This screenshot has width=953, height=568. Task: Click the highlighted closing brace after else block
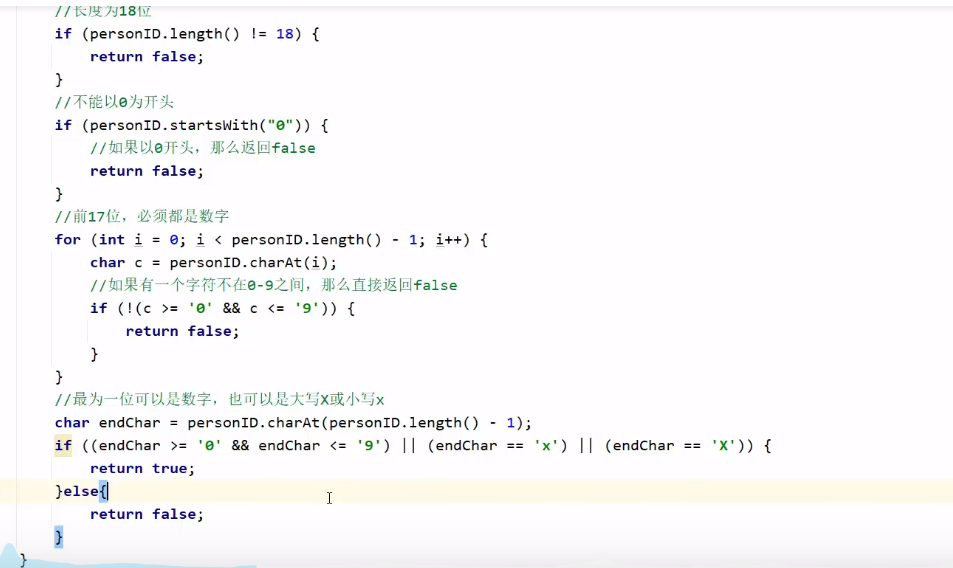(58, 537)
